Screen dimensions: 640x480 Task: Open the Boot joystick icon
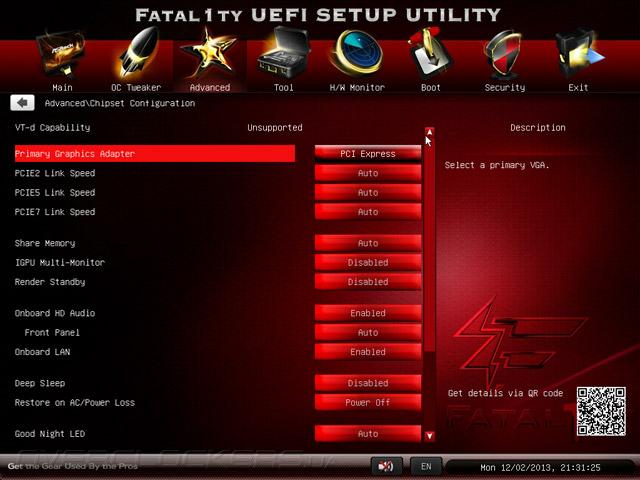tap(429, 53)
